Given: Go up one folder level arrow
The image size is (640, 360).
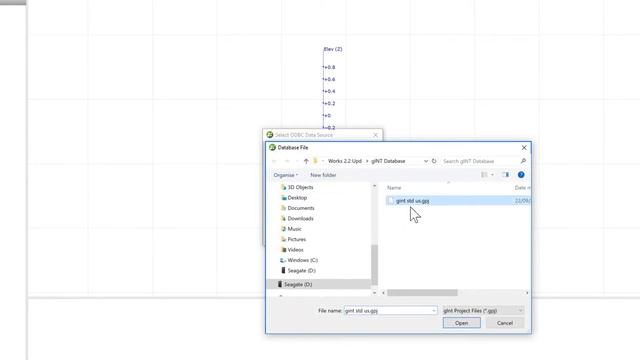Looking at the screenshot, I should pos(306,161).
